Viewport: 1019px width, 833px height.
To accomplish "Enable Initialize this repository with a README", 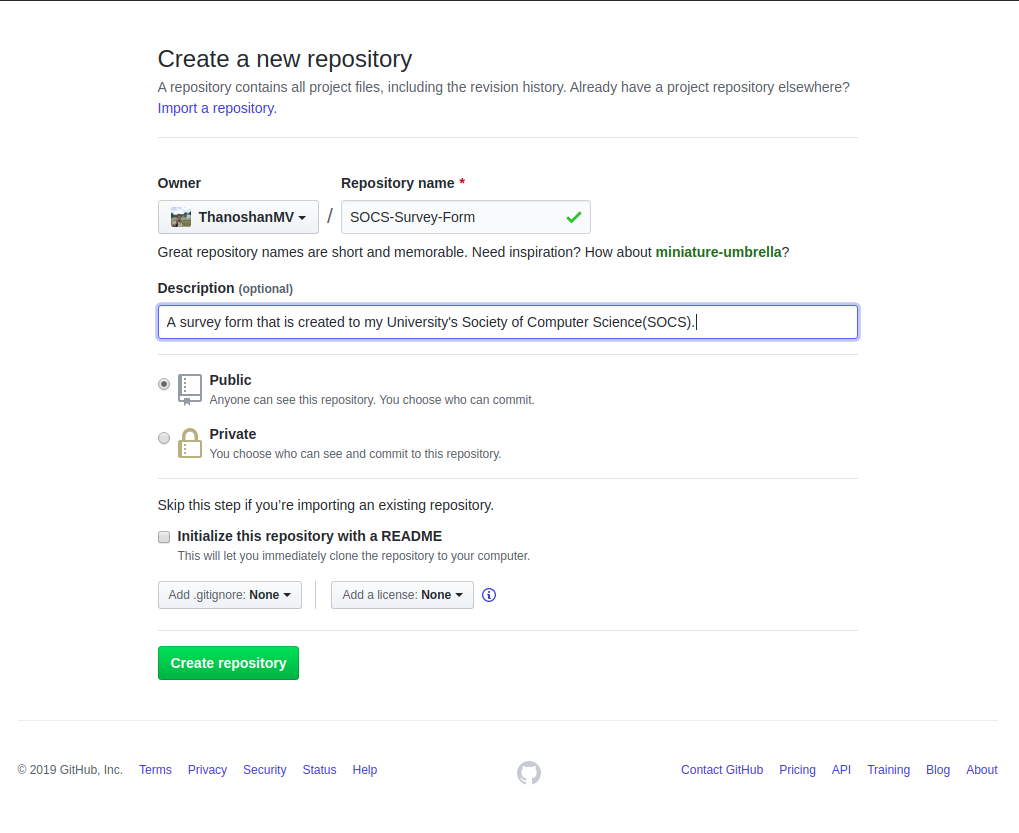I will point(163,537).
